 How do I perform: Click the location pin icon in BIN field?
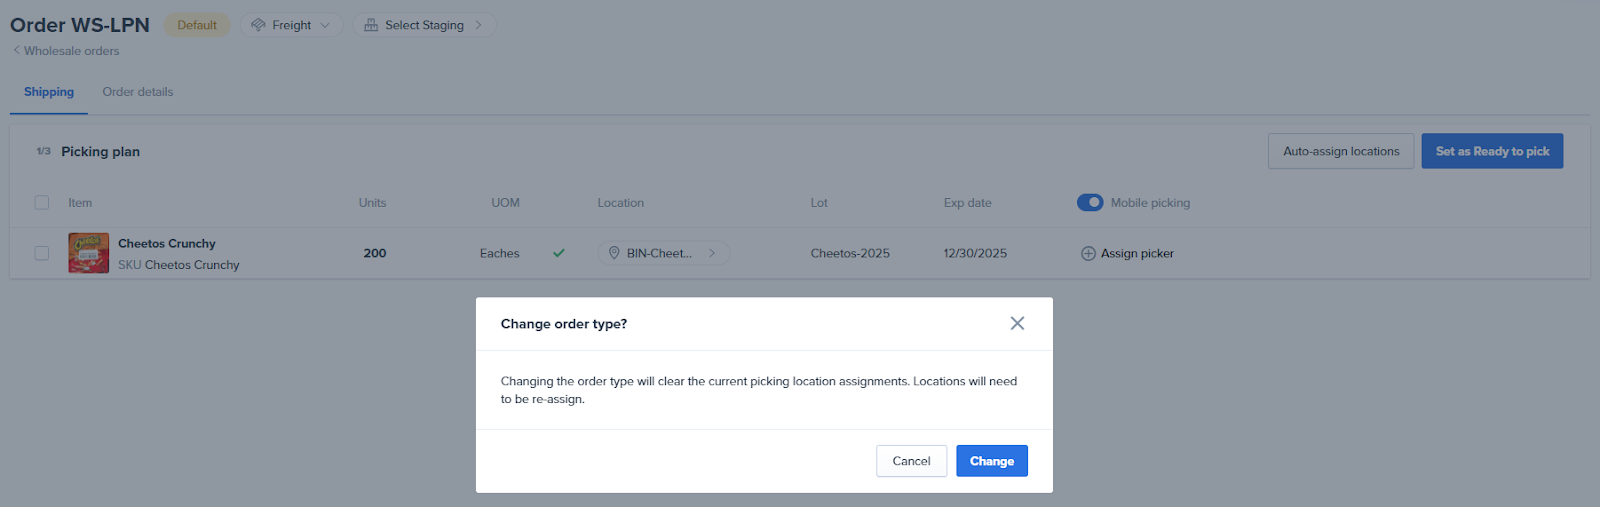pyautogui.click(x=614, y=253)
